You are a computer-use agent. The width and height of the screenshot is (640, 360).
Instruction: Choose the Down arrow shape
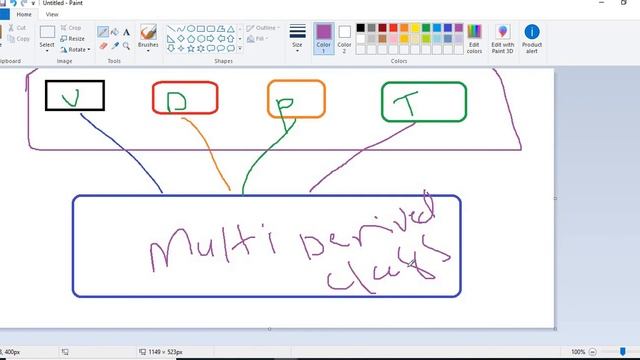[171, 48]
